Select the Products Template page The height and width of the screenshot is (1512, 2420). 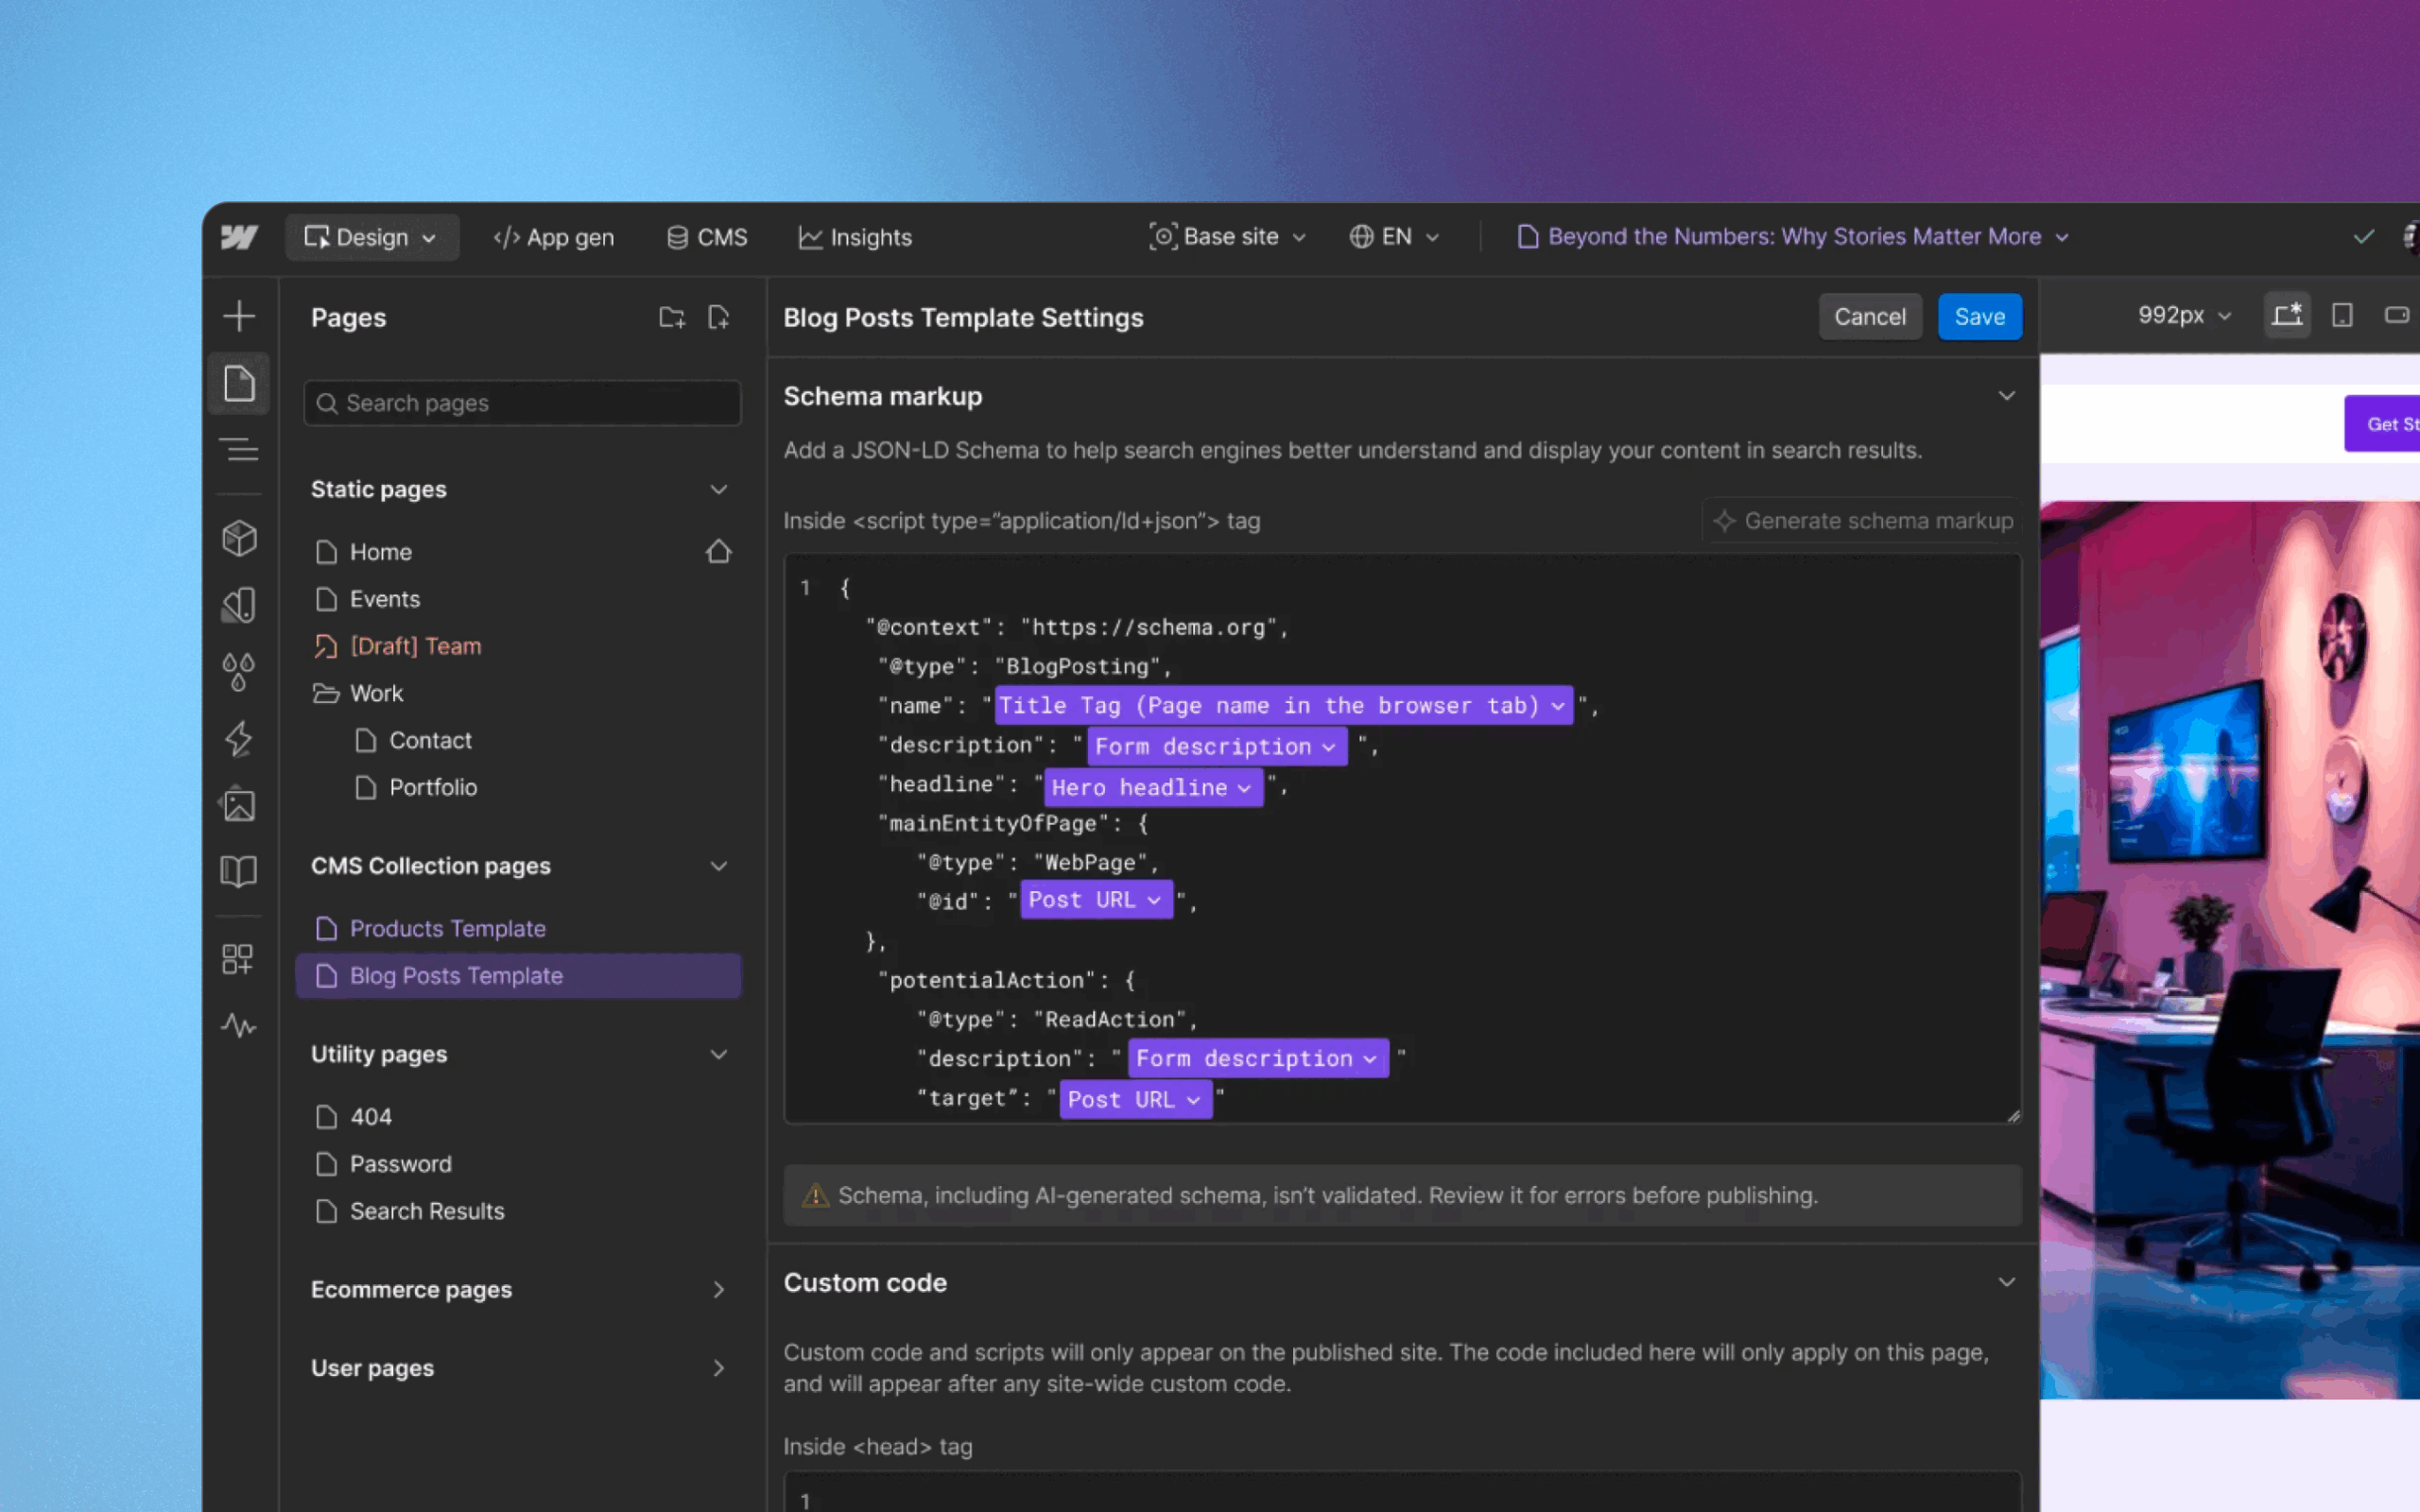447,928
